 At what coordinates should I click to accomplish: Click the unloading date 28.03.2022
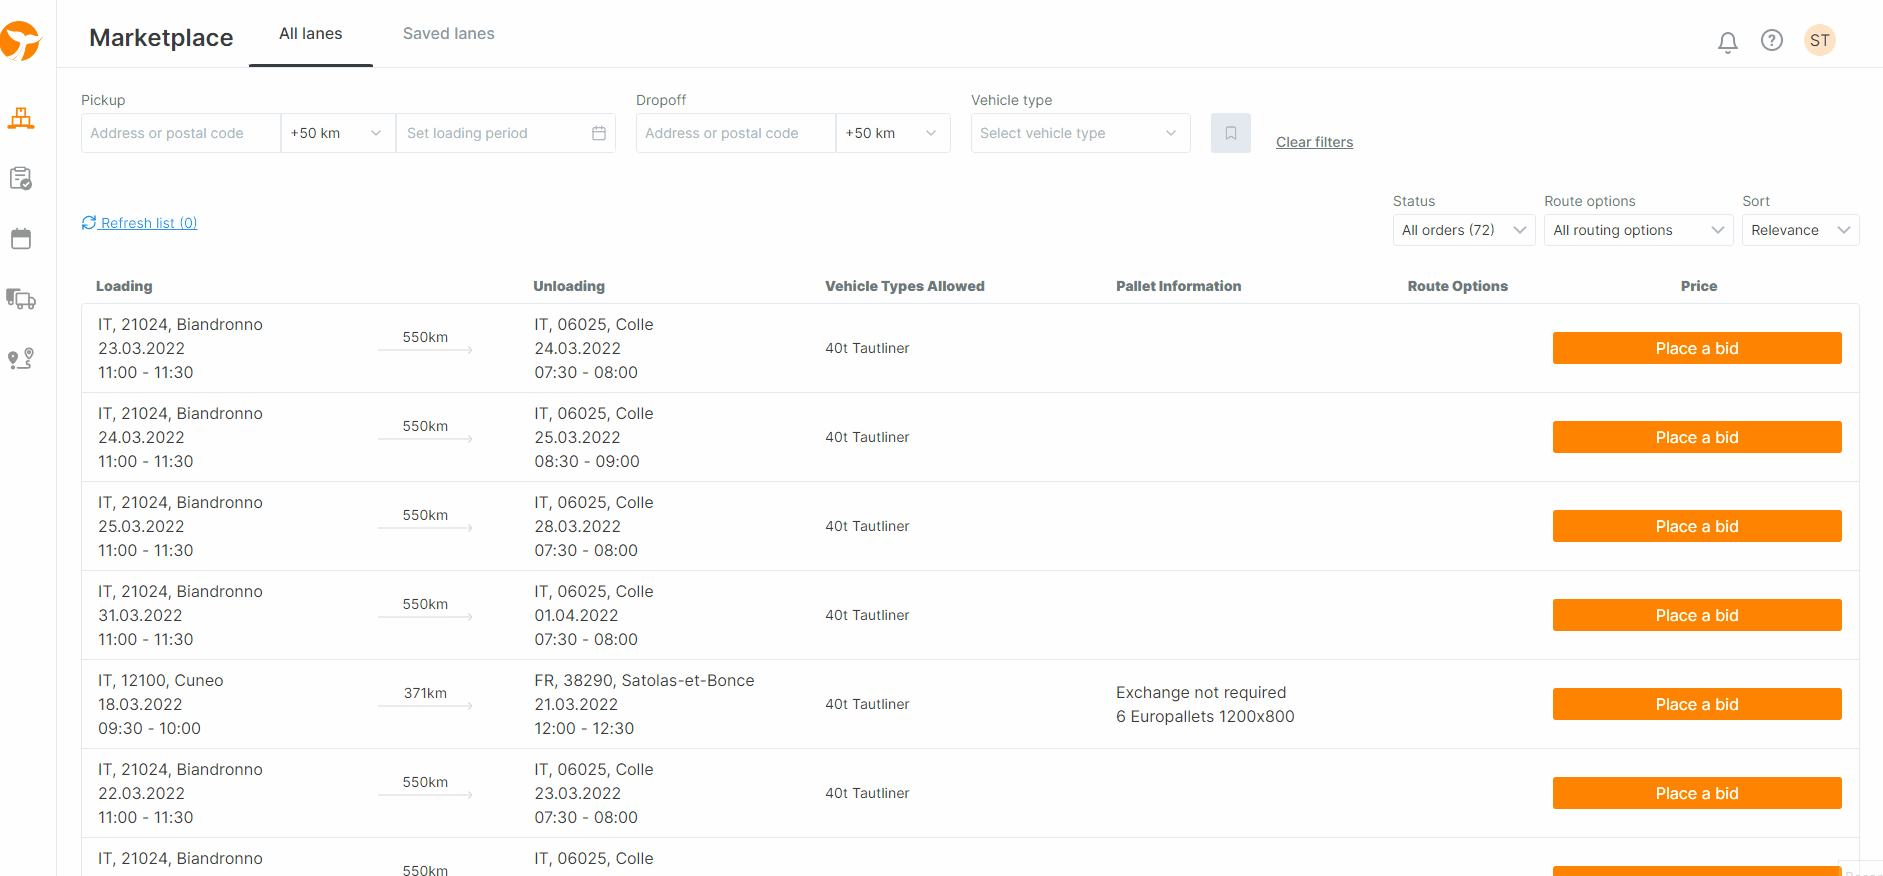coord(577,526)
